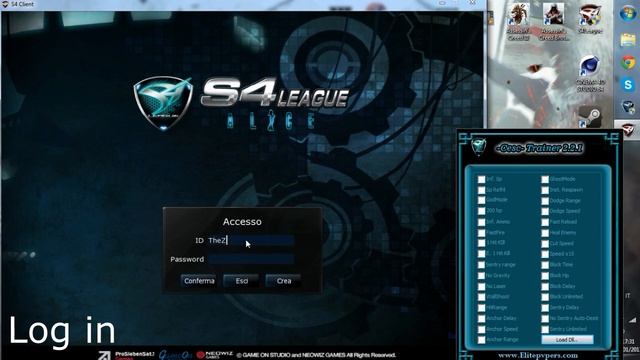The width and height of the screenshot is (640, 360).
Task: Tick the Speed x10 checkbox
Action: tap(545, 254)
